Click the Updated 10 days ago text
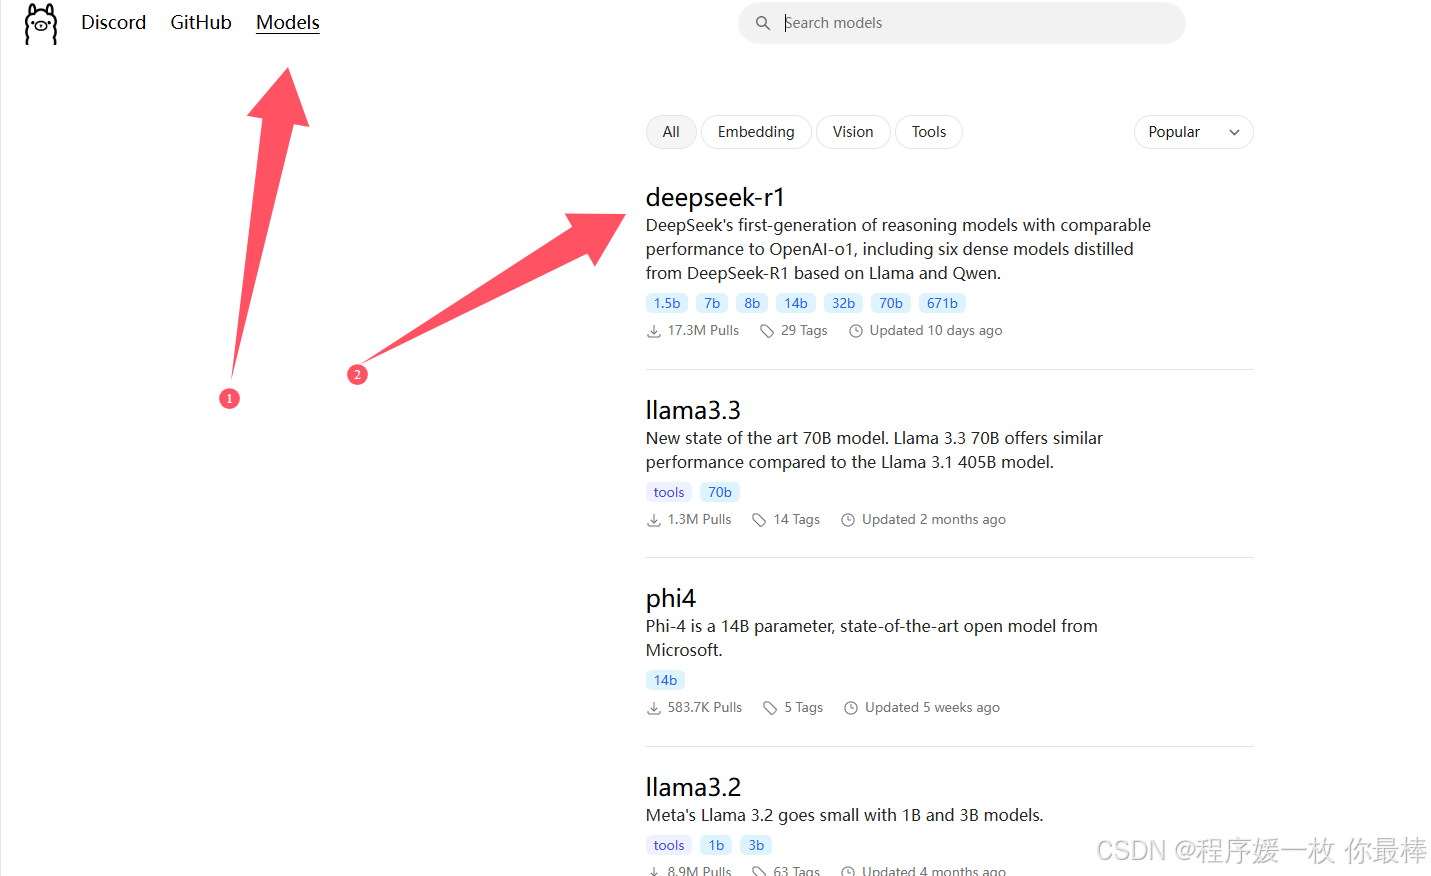The height and width of the screenshot is (876, 1431). pyautogui.click(x=936, y=330)
